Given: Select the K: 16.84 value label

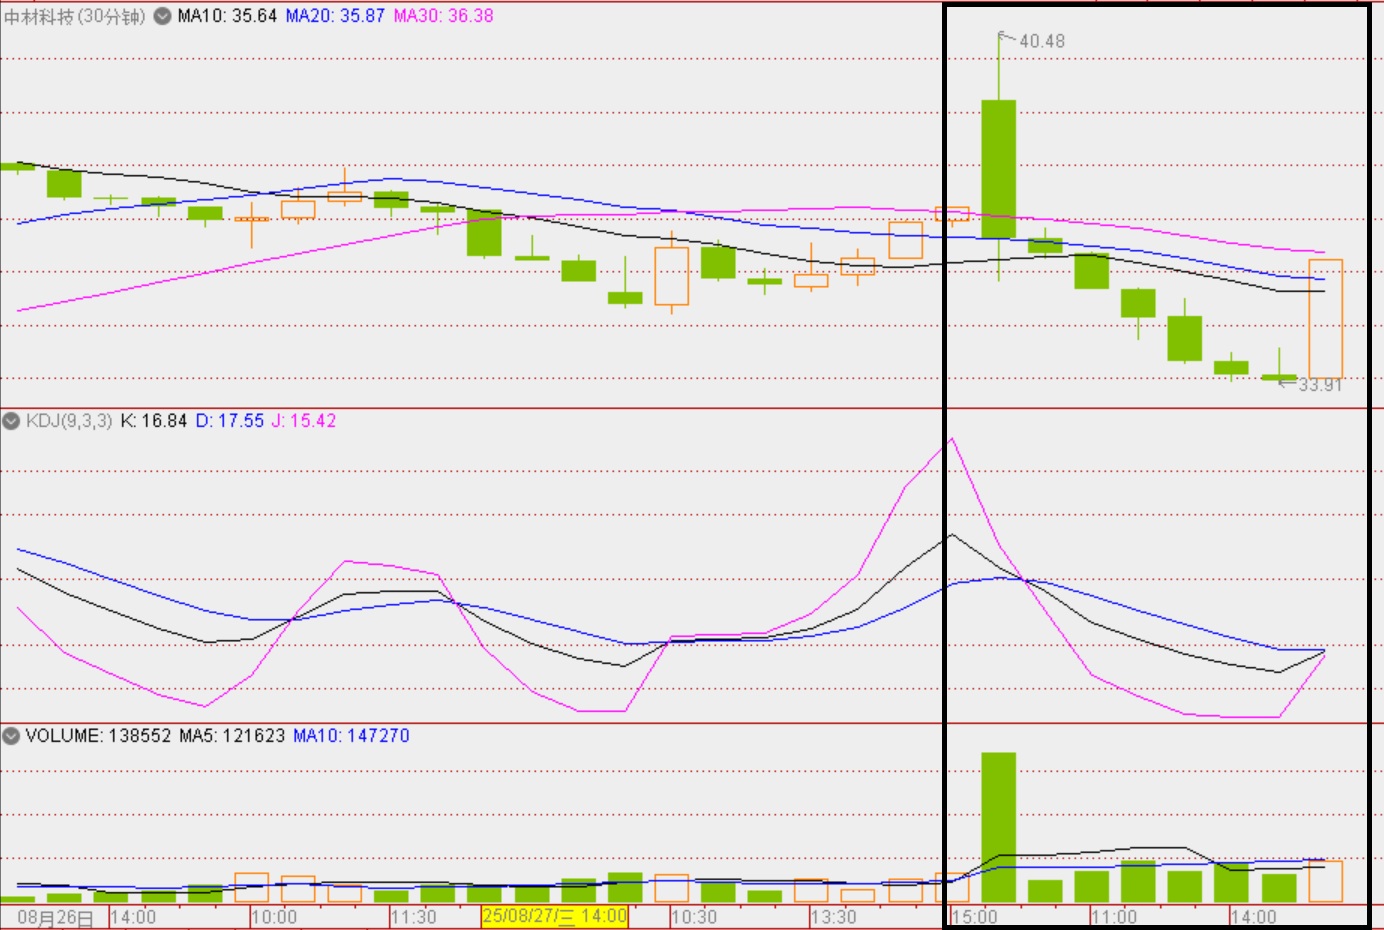Looking at the screenshot, I should point(154,421).
